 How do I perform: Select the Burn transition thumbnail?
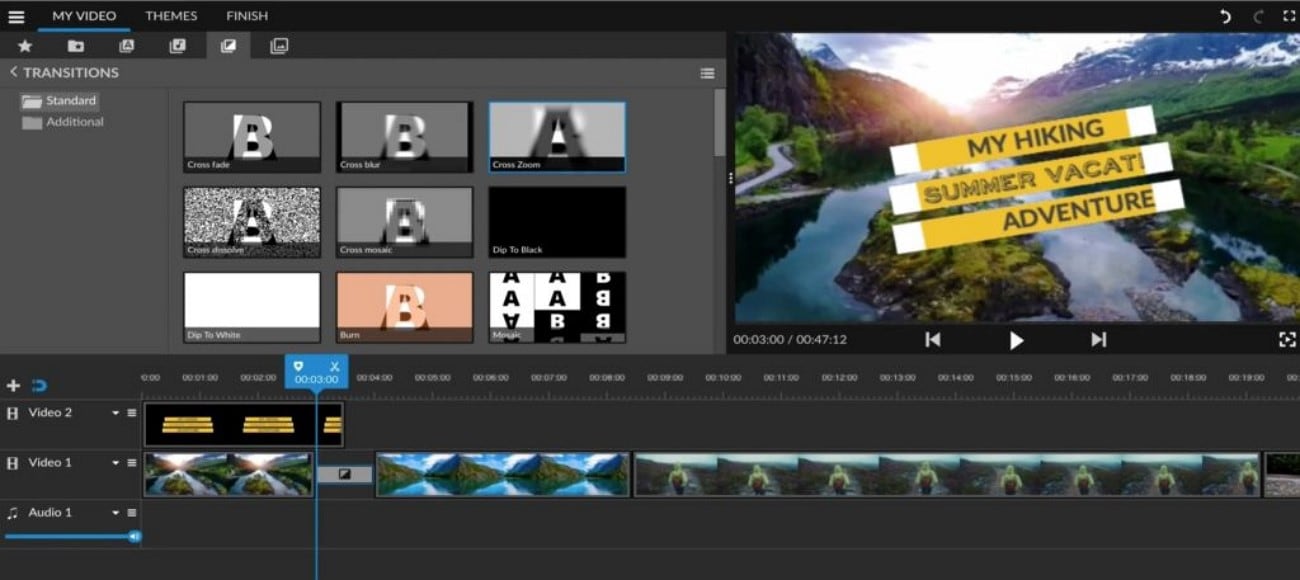tap(404, 307)
